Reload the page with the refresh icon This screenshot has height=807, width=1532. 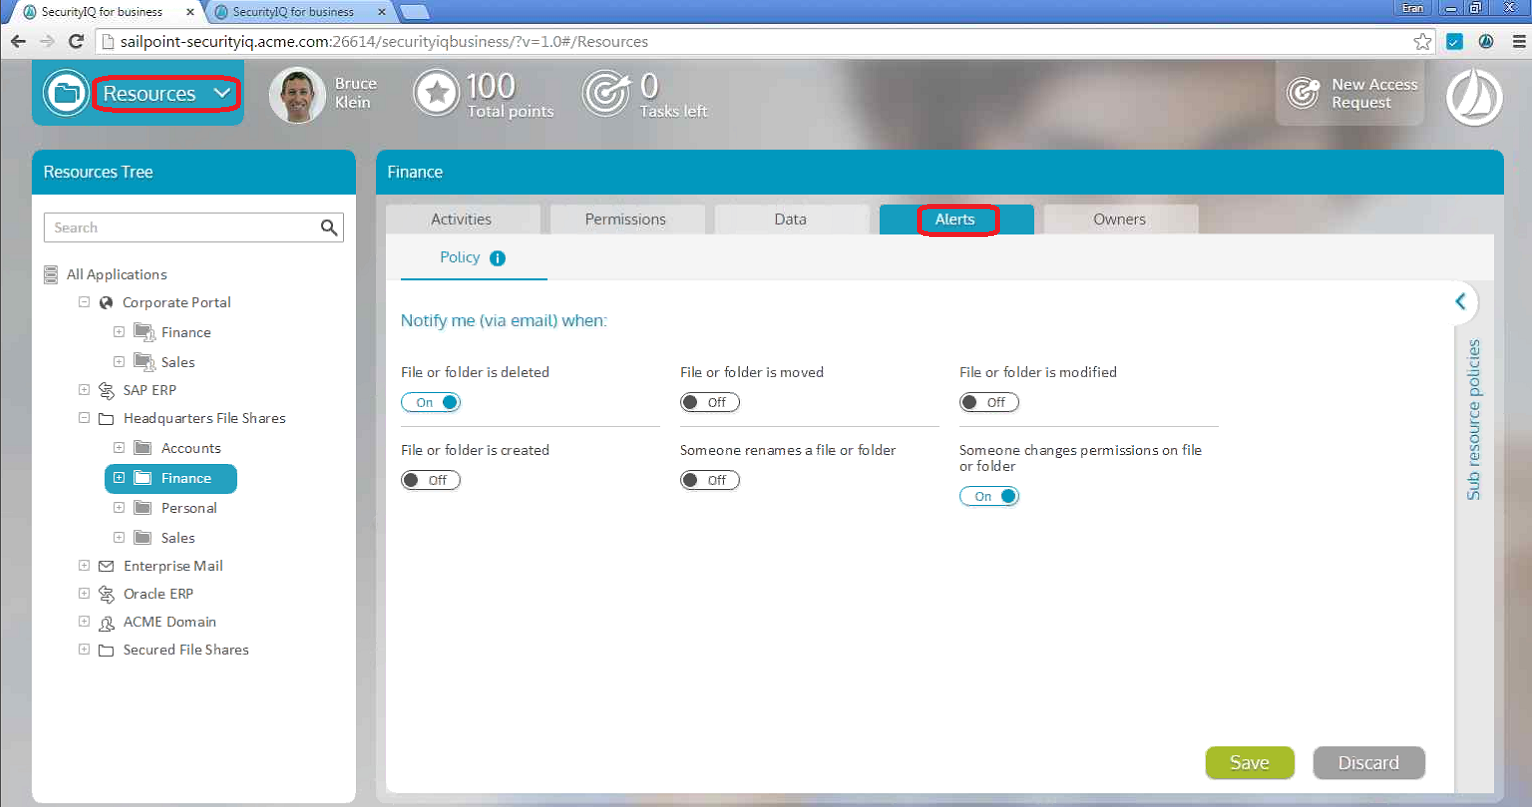pos(76,41)
